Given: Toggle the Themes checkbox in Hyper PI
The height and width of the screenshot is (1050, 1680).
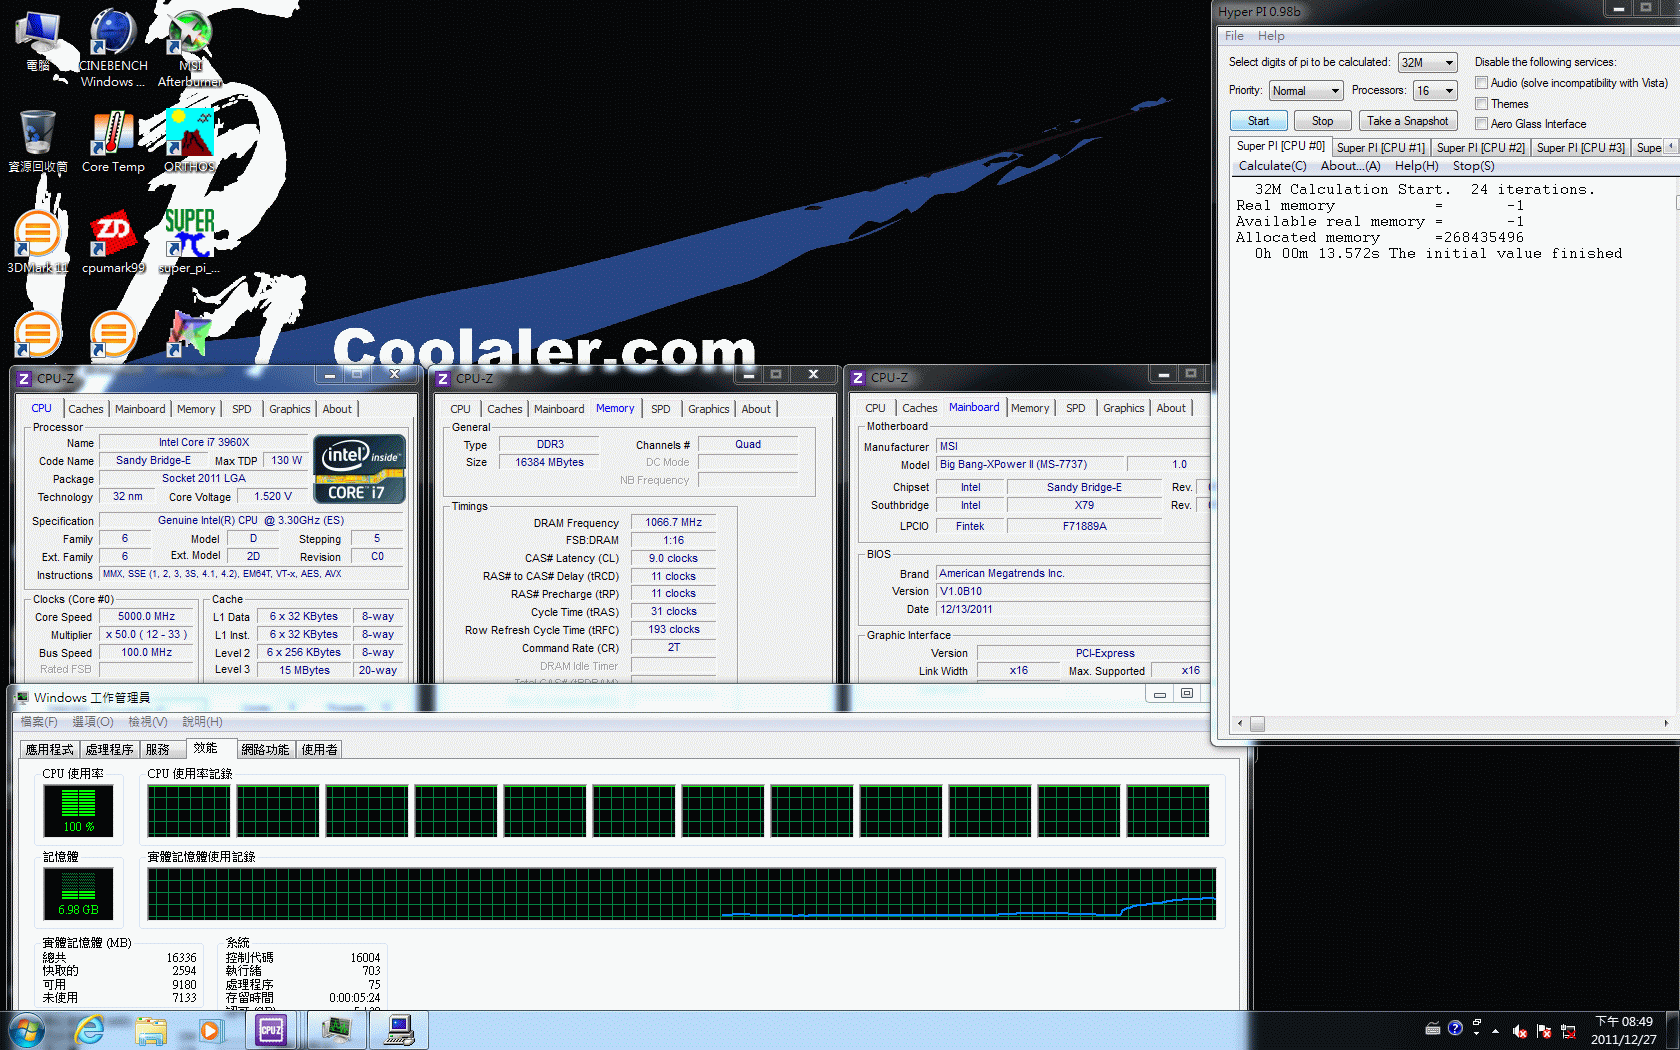Looking at the screenshot, I should [1482, 104].
